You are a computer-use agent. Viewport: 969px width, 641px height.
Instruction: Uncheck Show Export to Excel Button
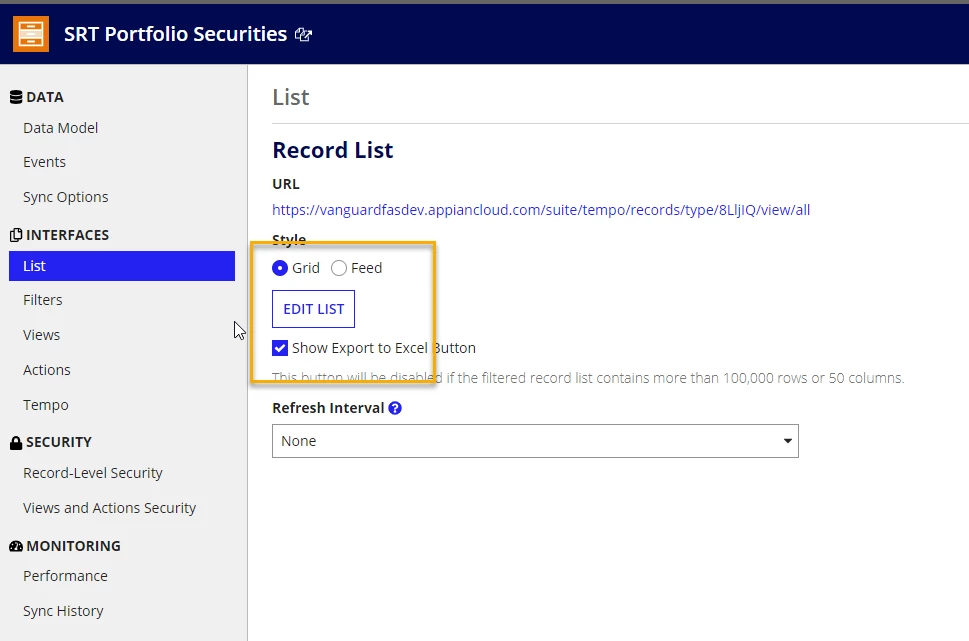pos(280,348)
